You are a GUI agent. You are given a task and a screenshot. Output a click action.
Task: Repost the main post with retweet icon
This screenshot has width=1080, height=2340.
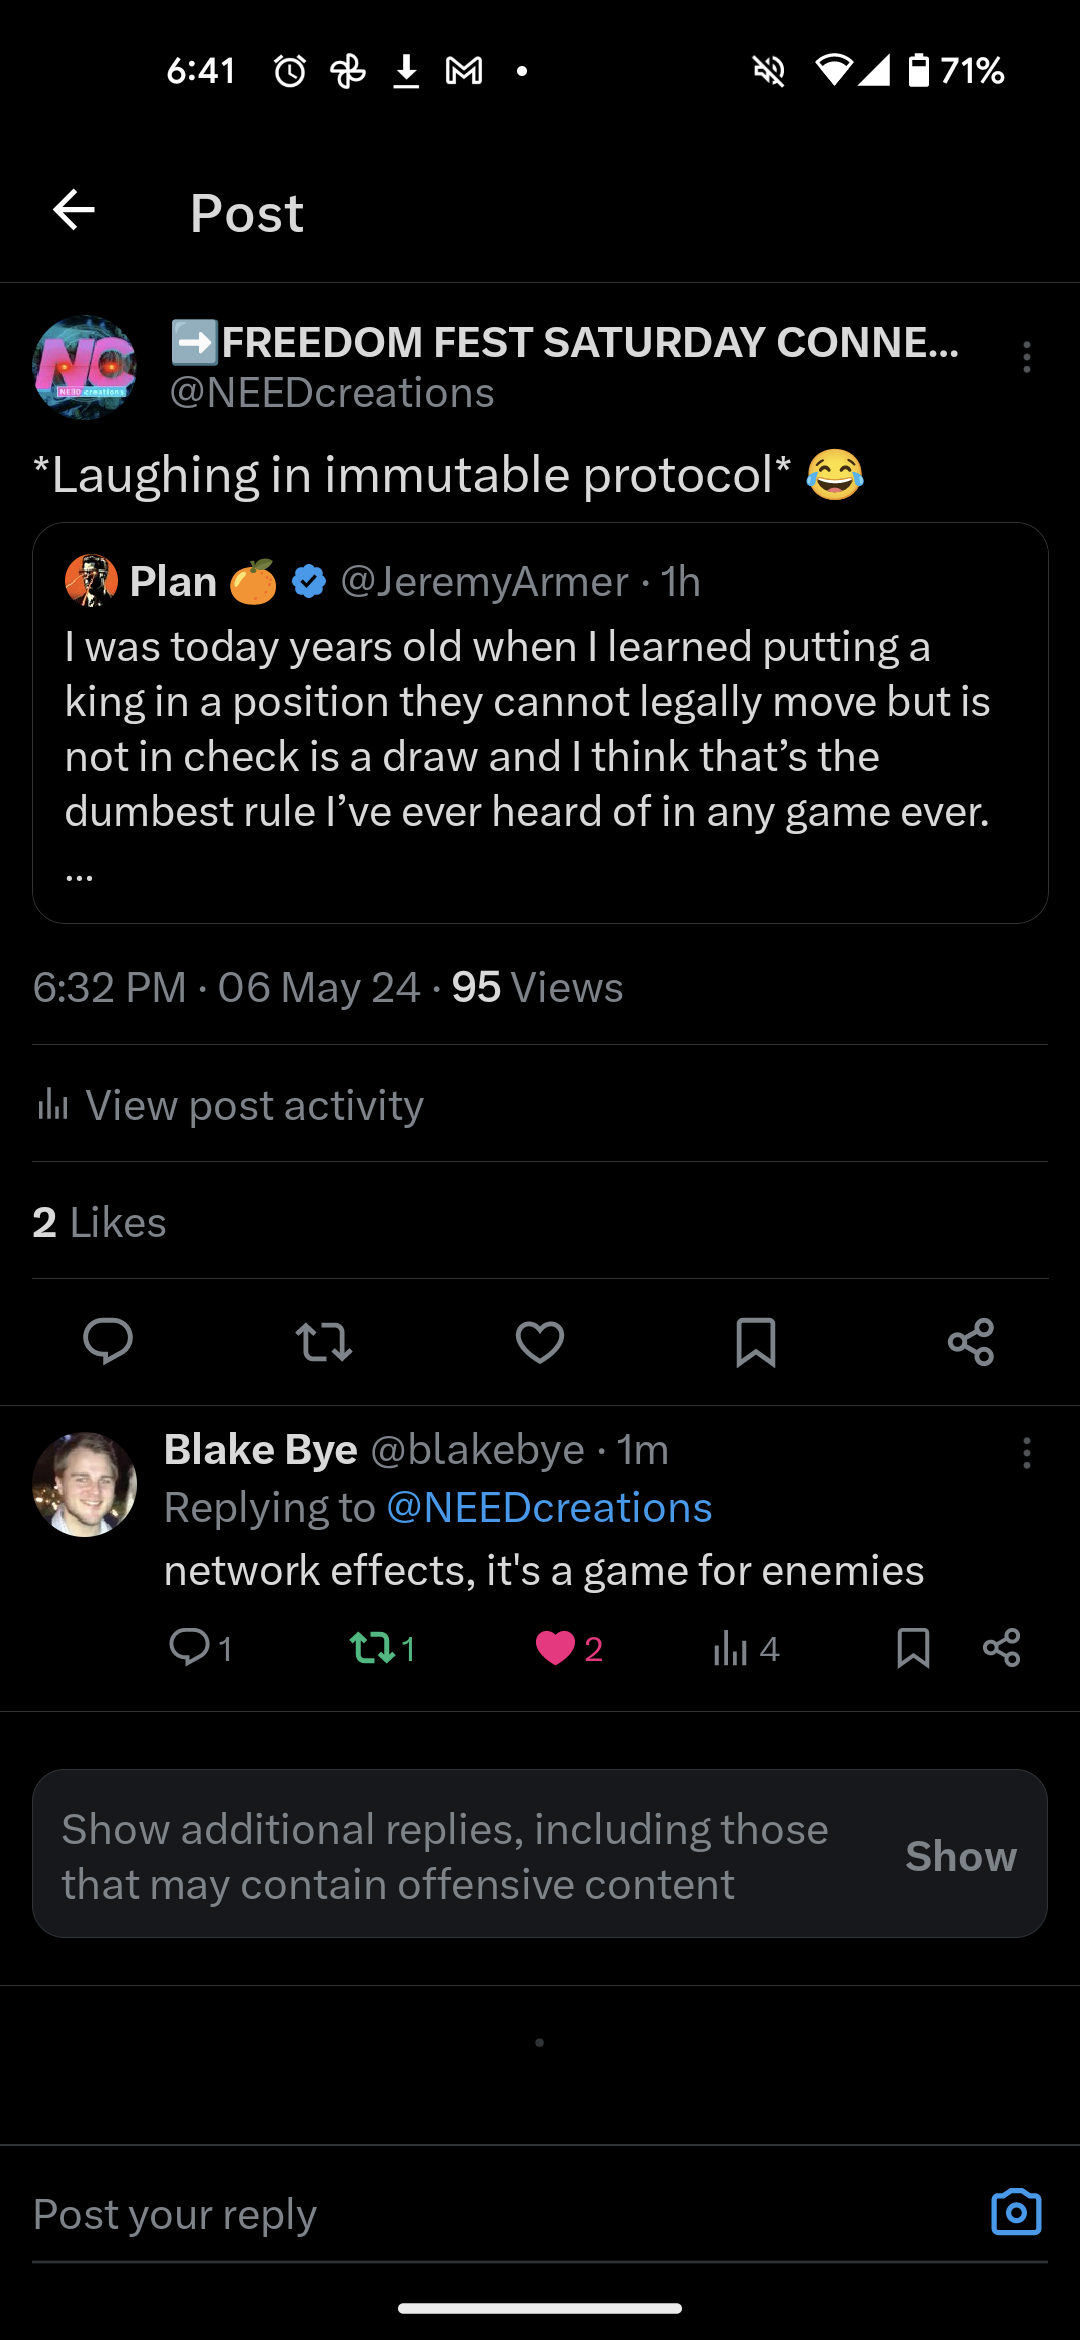[x=324, y=1342]
